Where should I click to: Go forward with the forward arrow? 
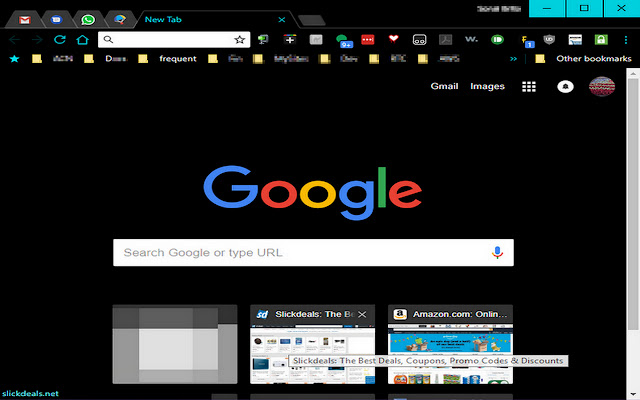coord(37,40)
